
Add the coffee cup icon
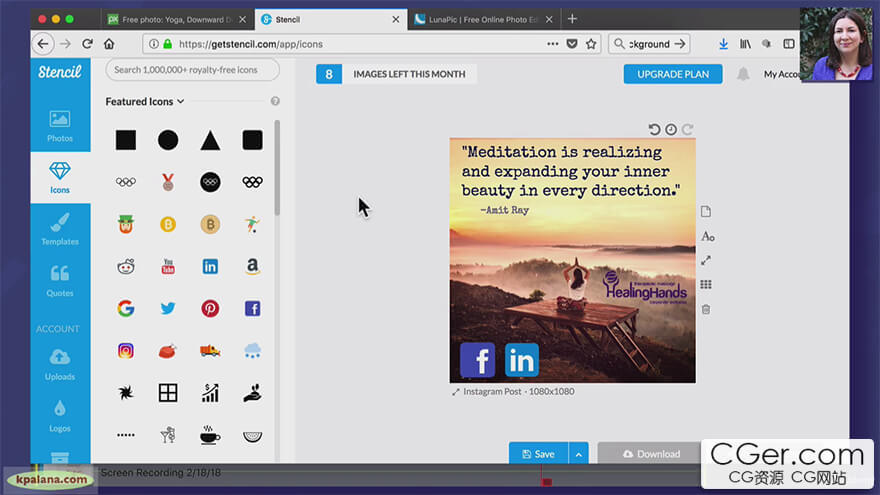point(210,435)
